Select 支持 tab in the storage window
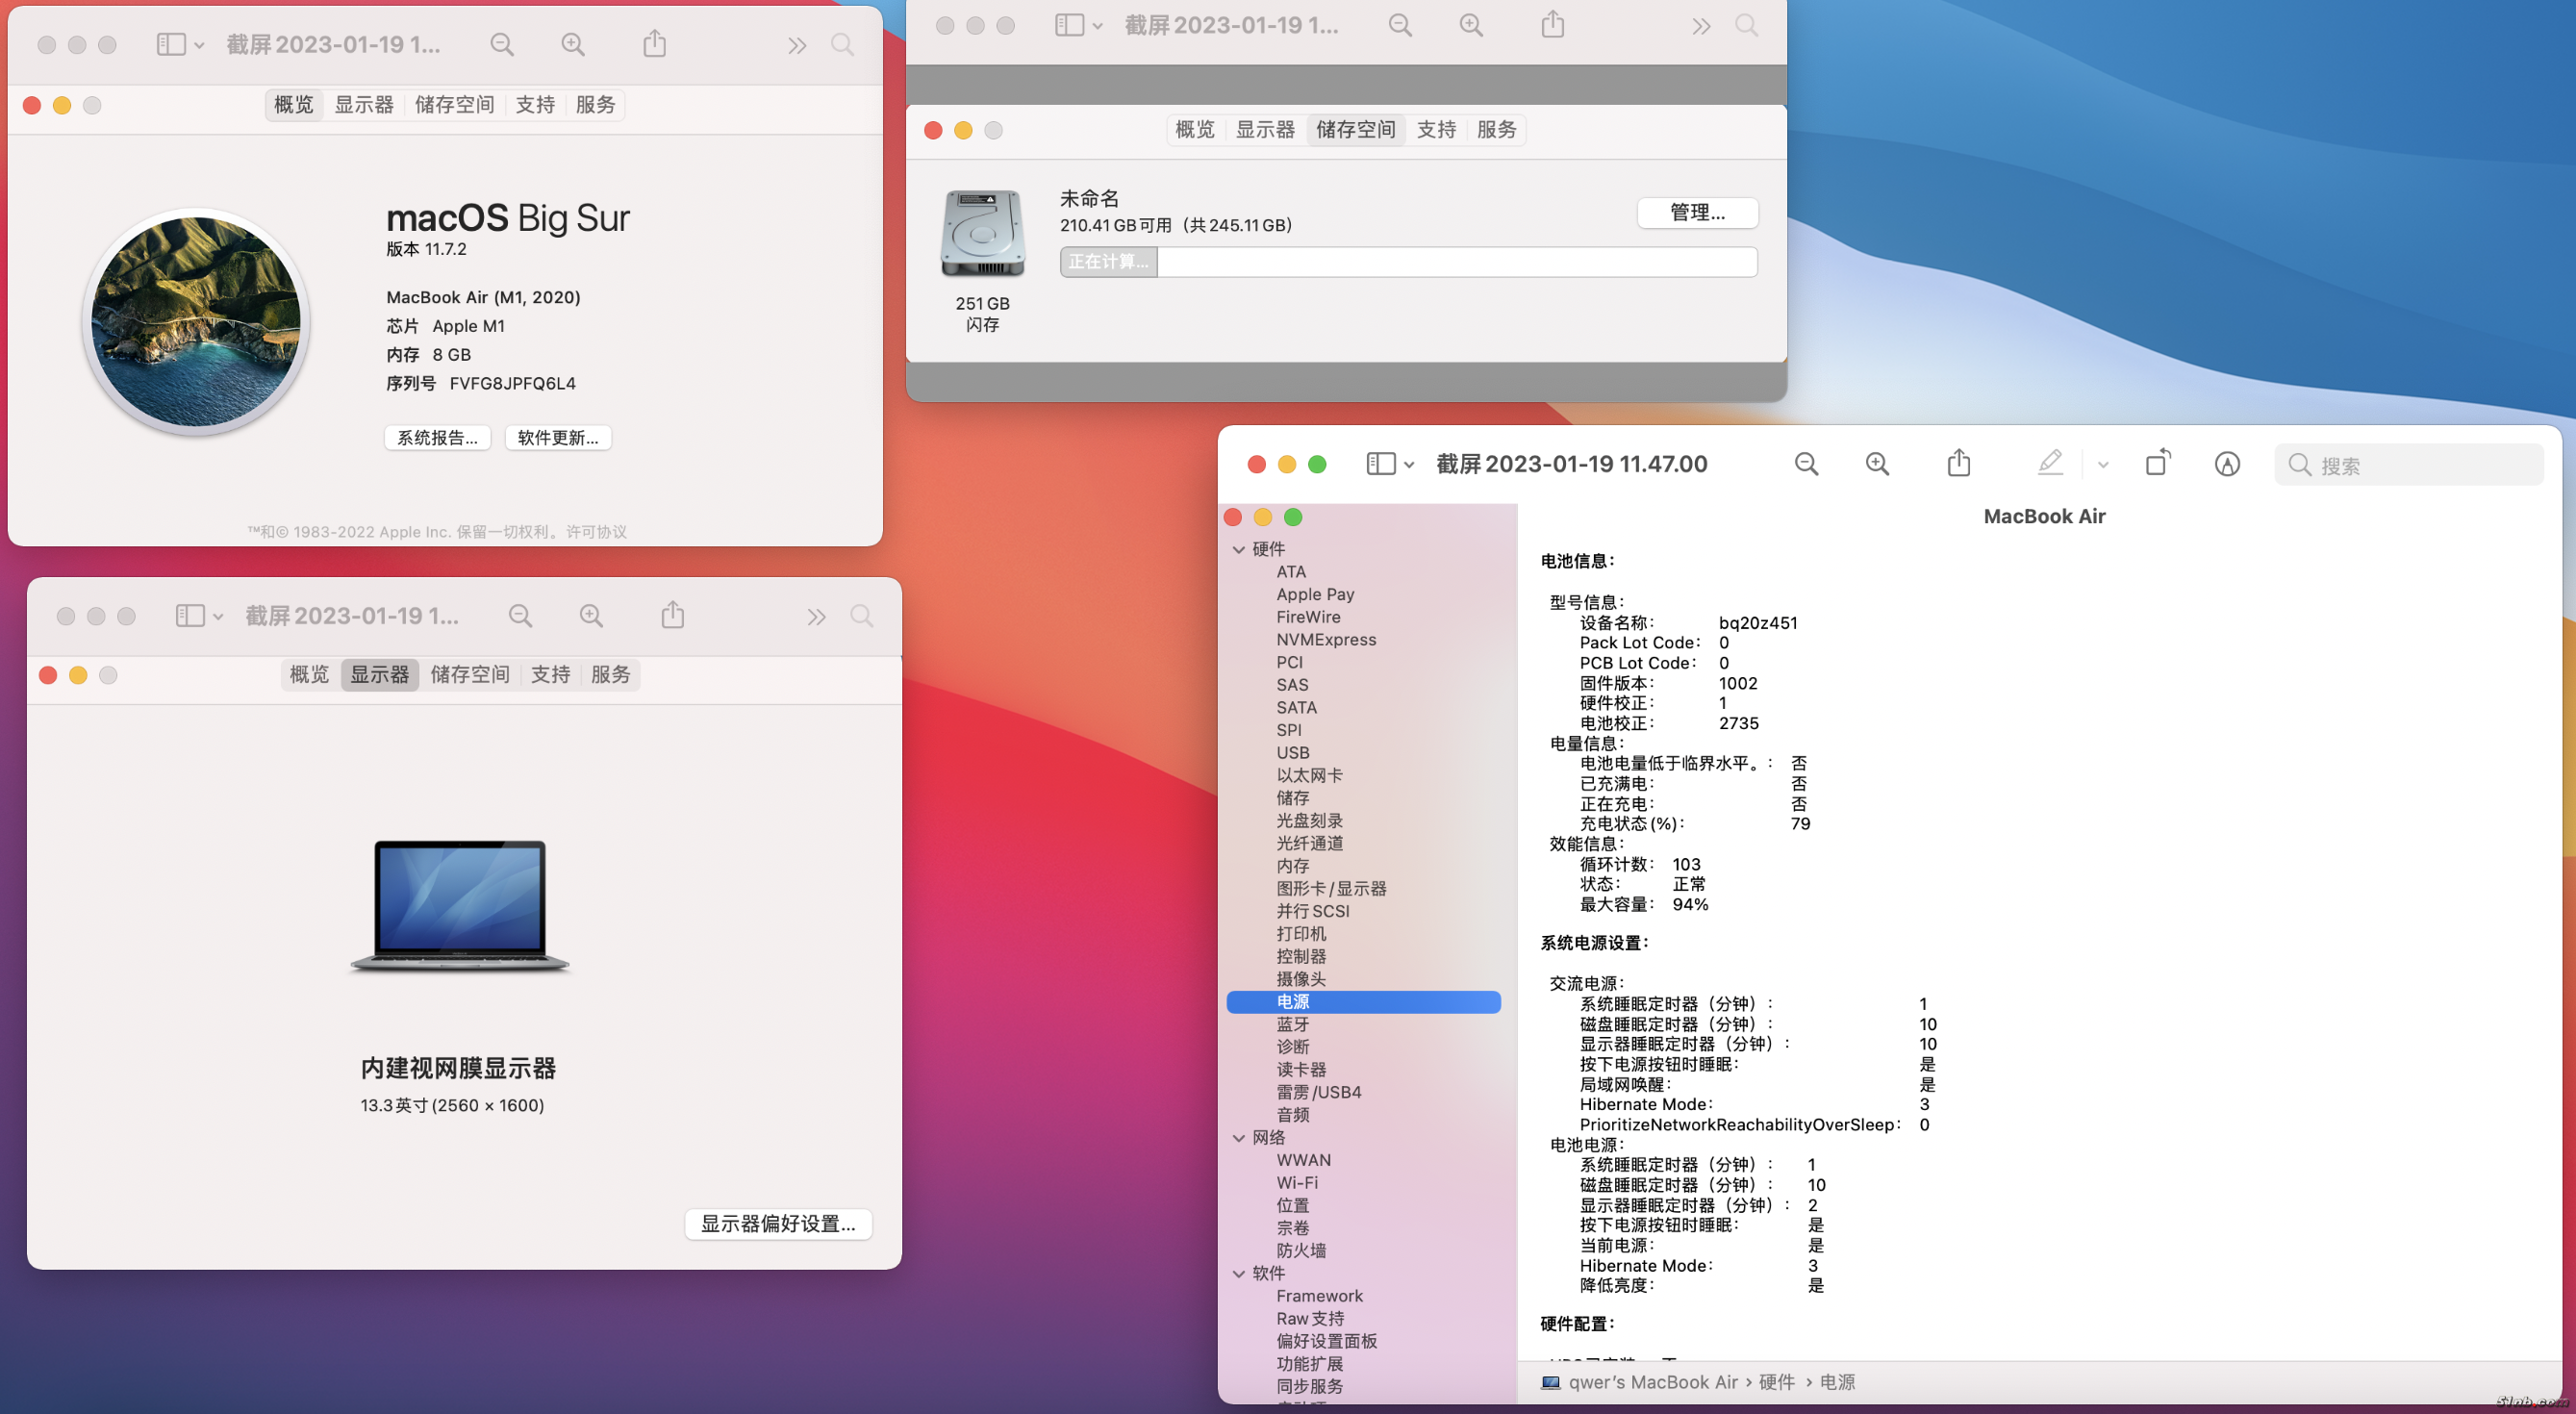The image size is (2576, 1414). click(1436, 130)
